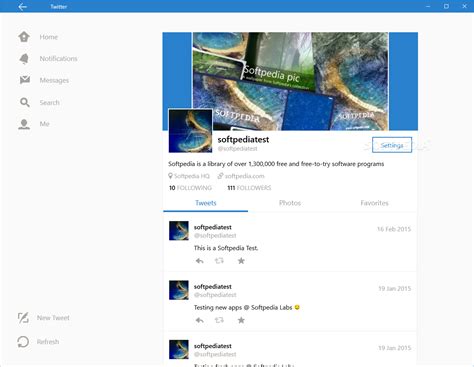
Task: Open the Me menu label
Action: pyautogui.click(x=44, y=124)
